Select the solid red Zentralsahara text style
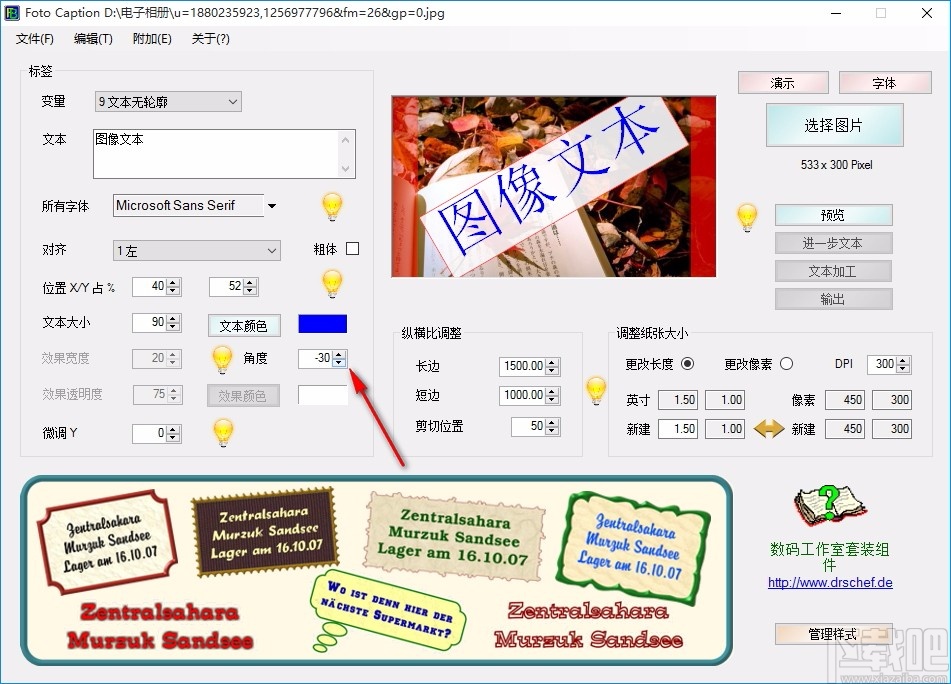 coord(160,626)
